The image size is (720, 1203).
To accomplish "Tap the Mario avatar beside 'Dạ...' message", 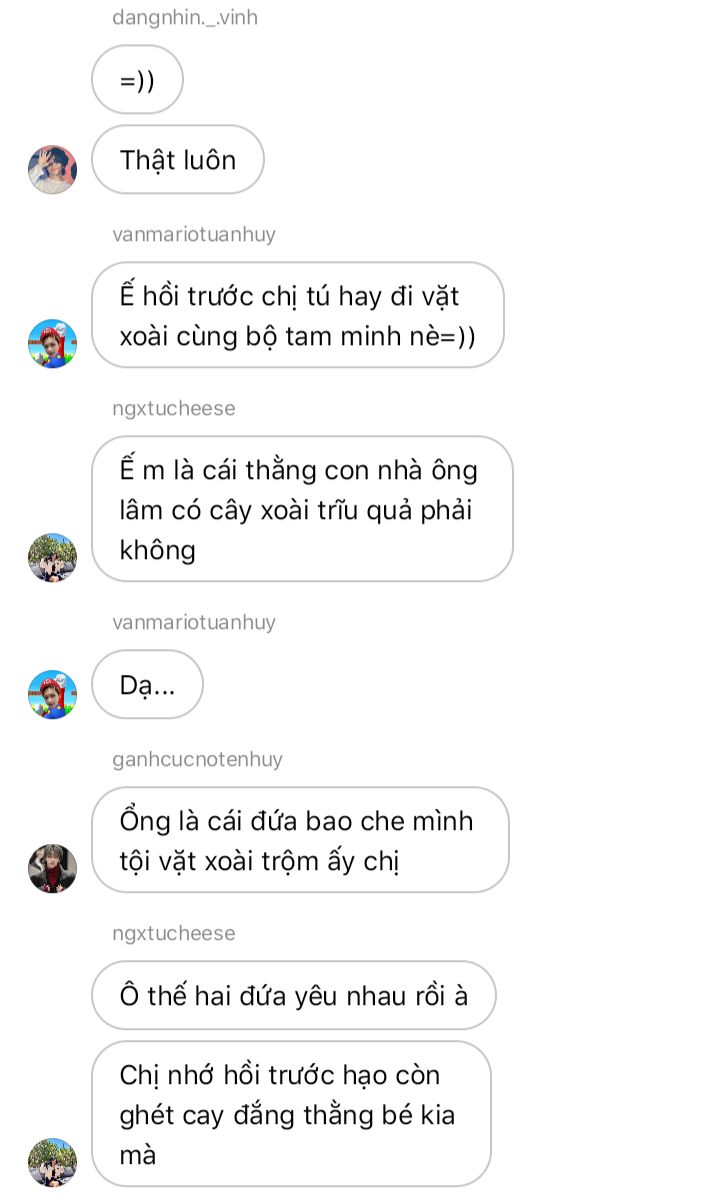I will click(52, 694).
